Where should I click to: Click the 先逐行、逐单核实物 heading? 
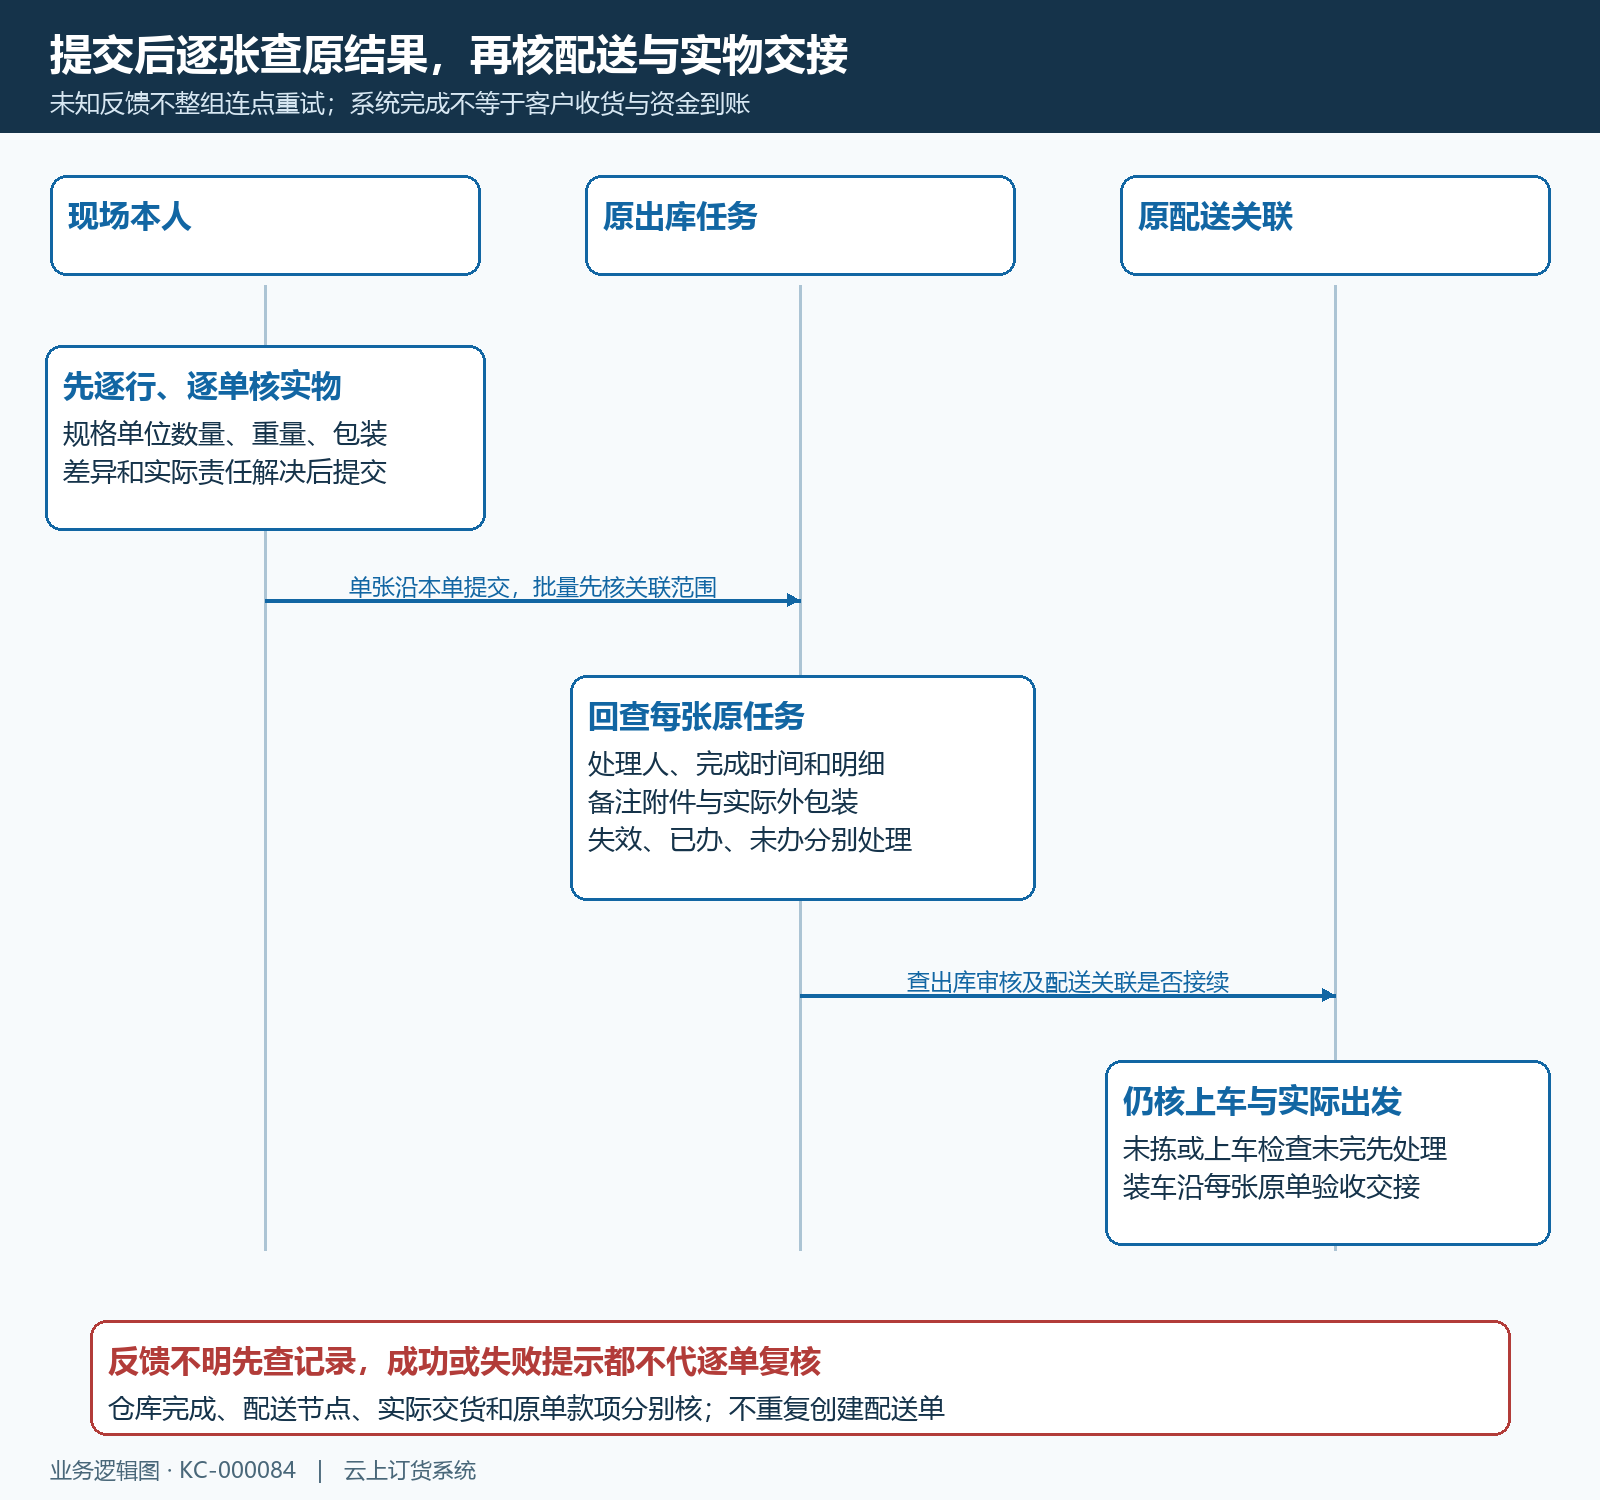[202, 386]
